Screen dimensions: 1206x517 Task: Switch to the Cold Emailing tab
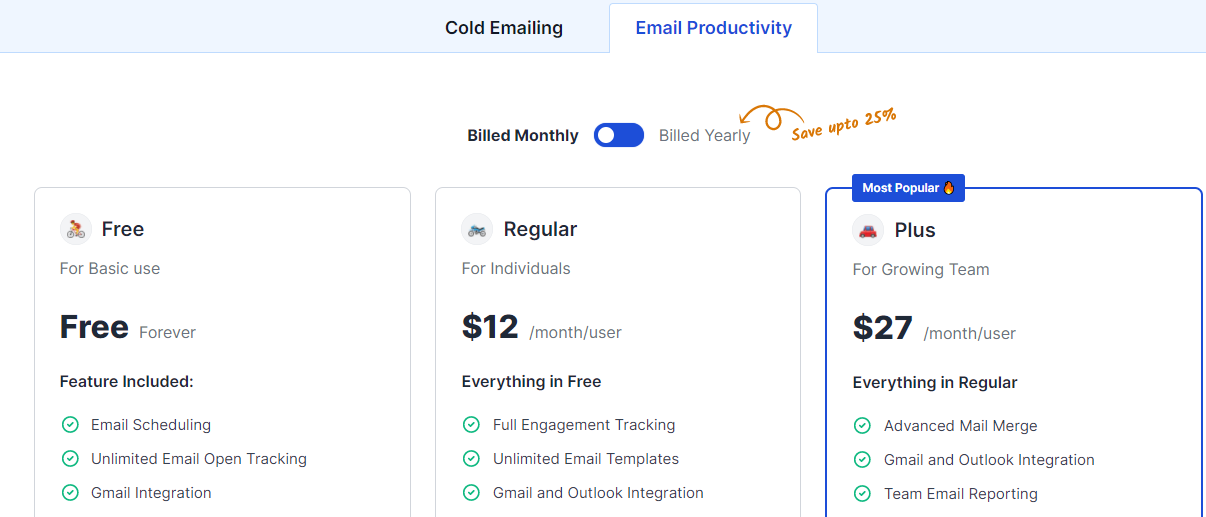(x=504, y=28)
